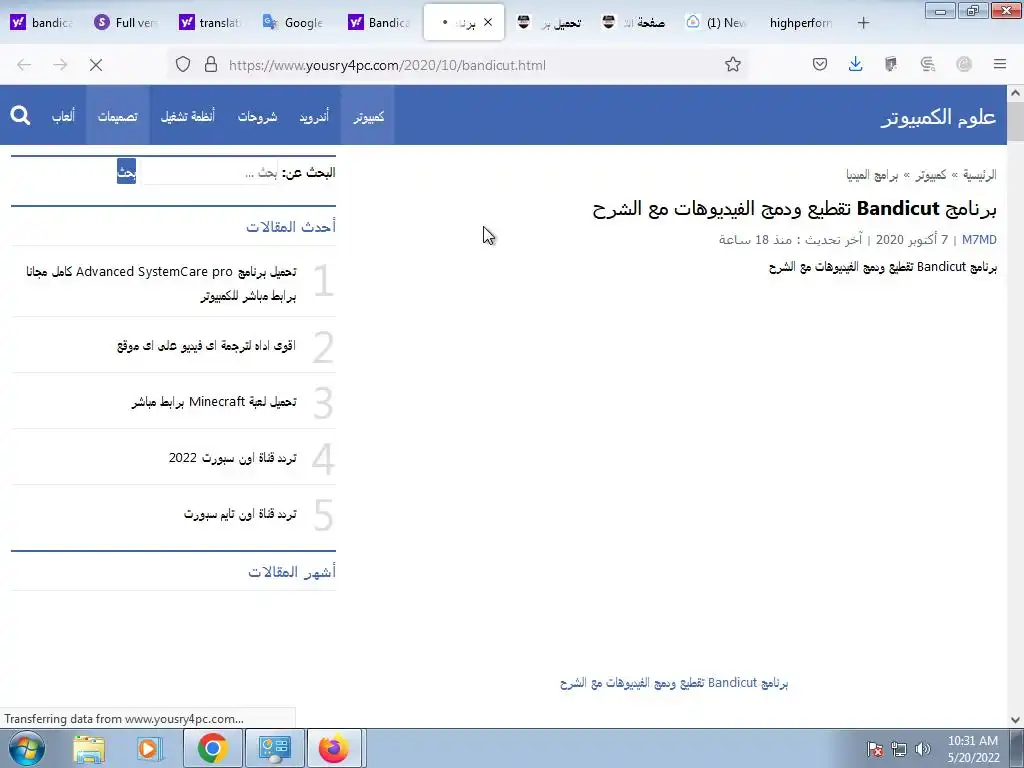
Task: Open the network tray icon
Action: (899, 749)
